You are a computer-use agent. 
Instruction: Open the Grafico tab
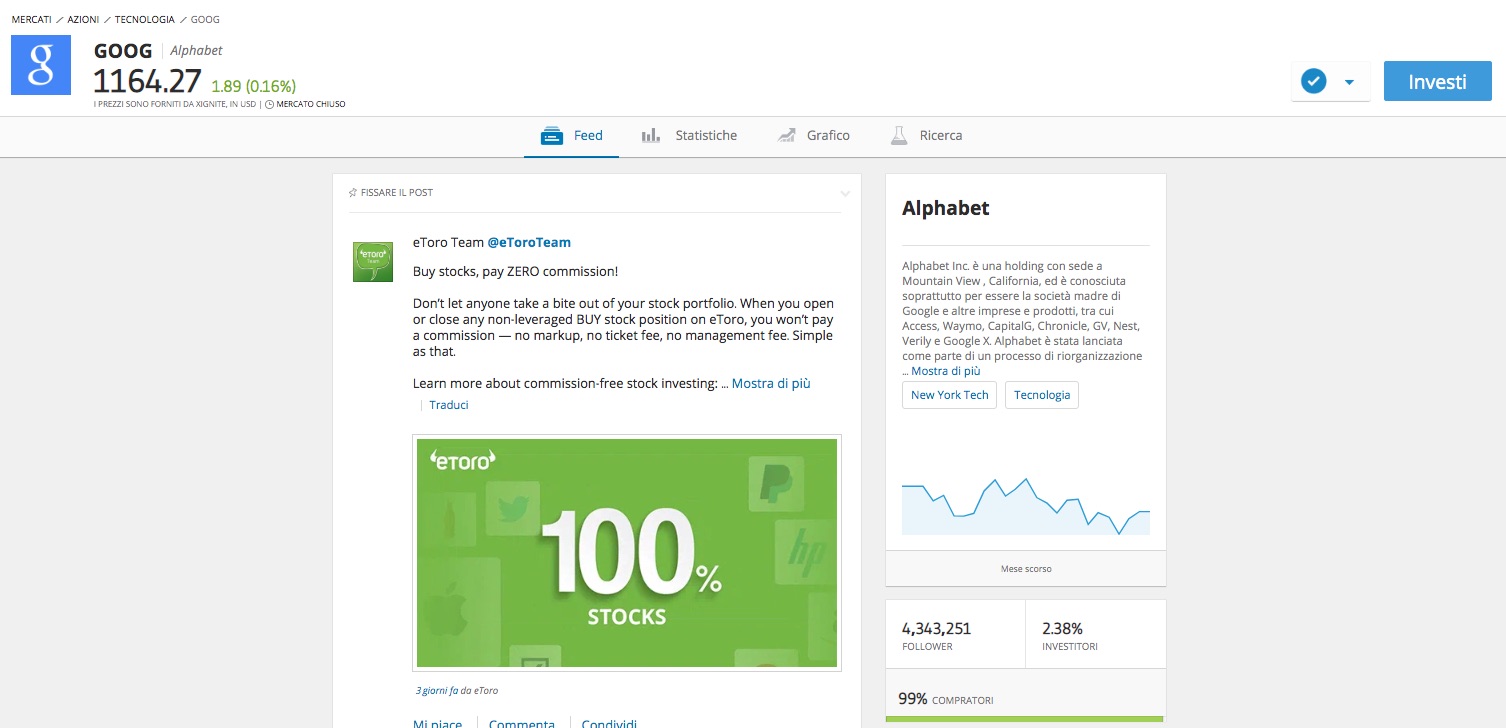click(813, 136)
